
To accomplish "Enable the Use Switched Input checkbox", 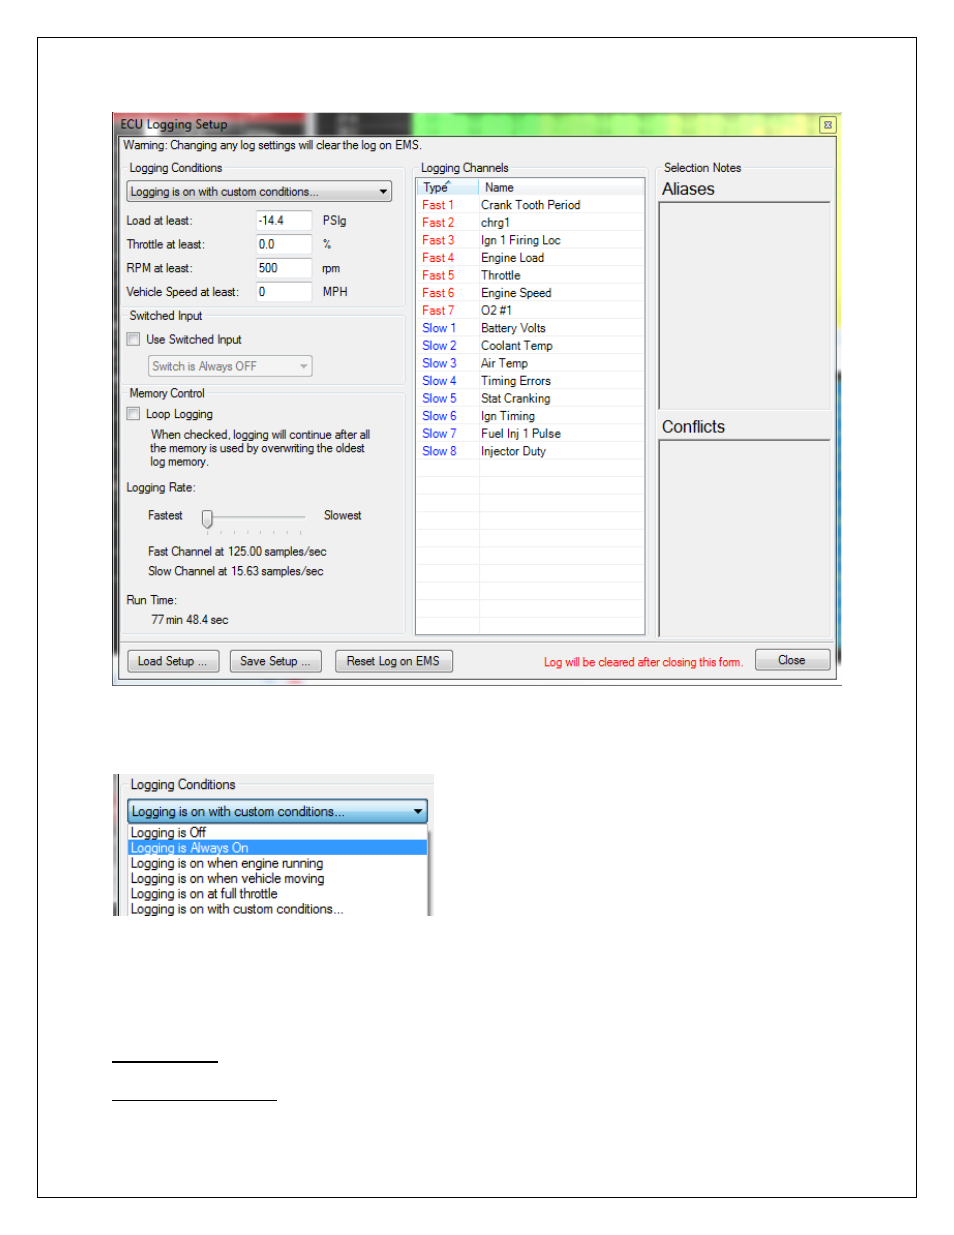I will click(x=133, y=339).
